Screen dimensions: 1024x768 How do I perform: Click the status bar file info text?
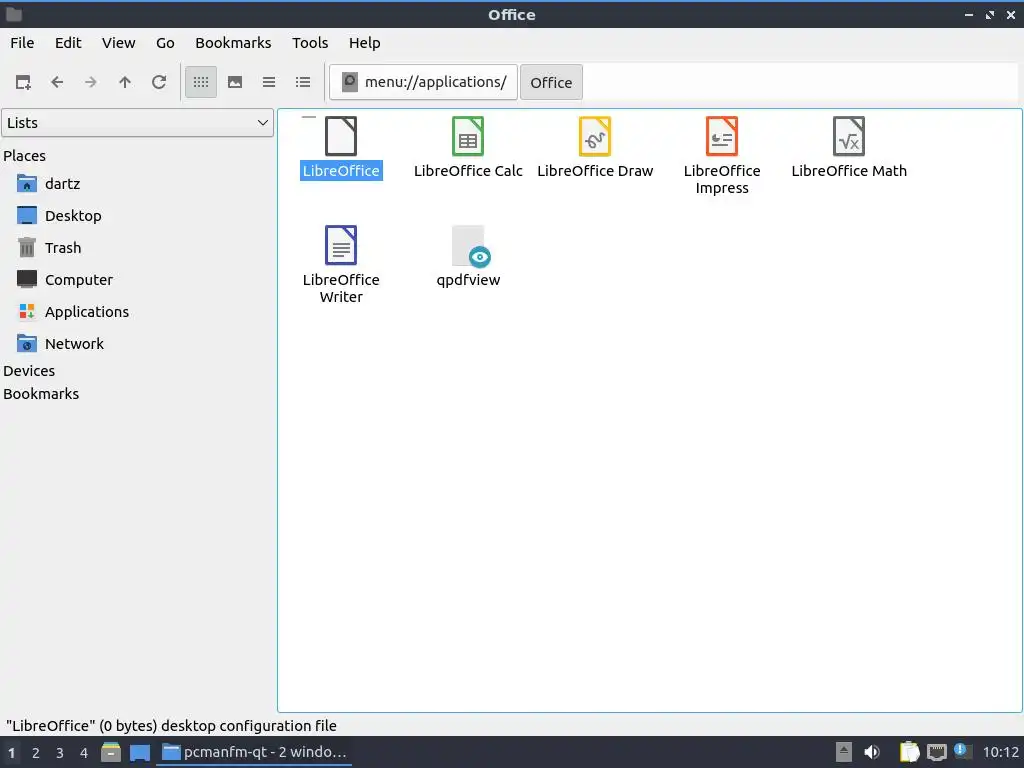pos(171,726)
